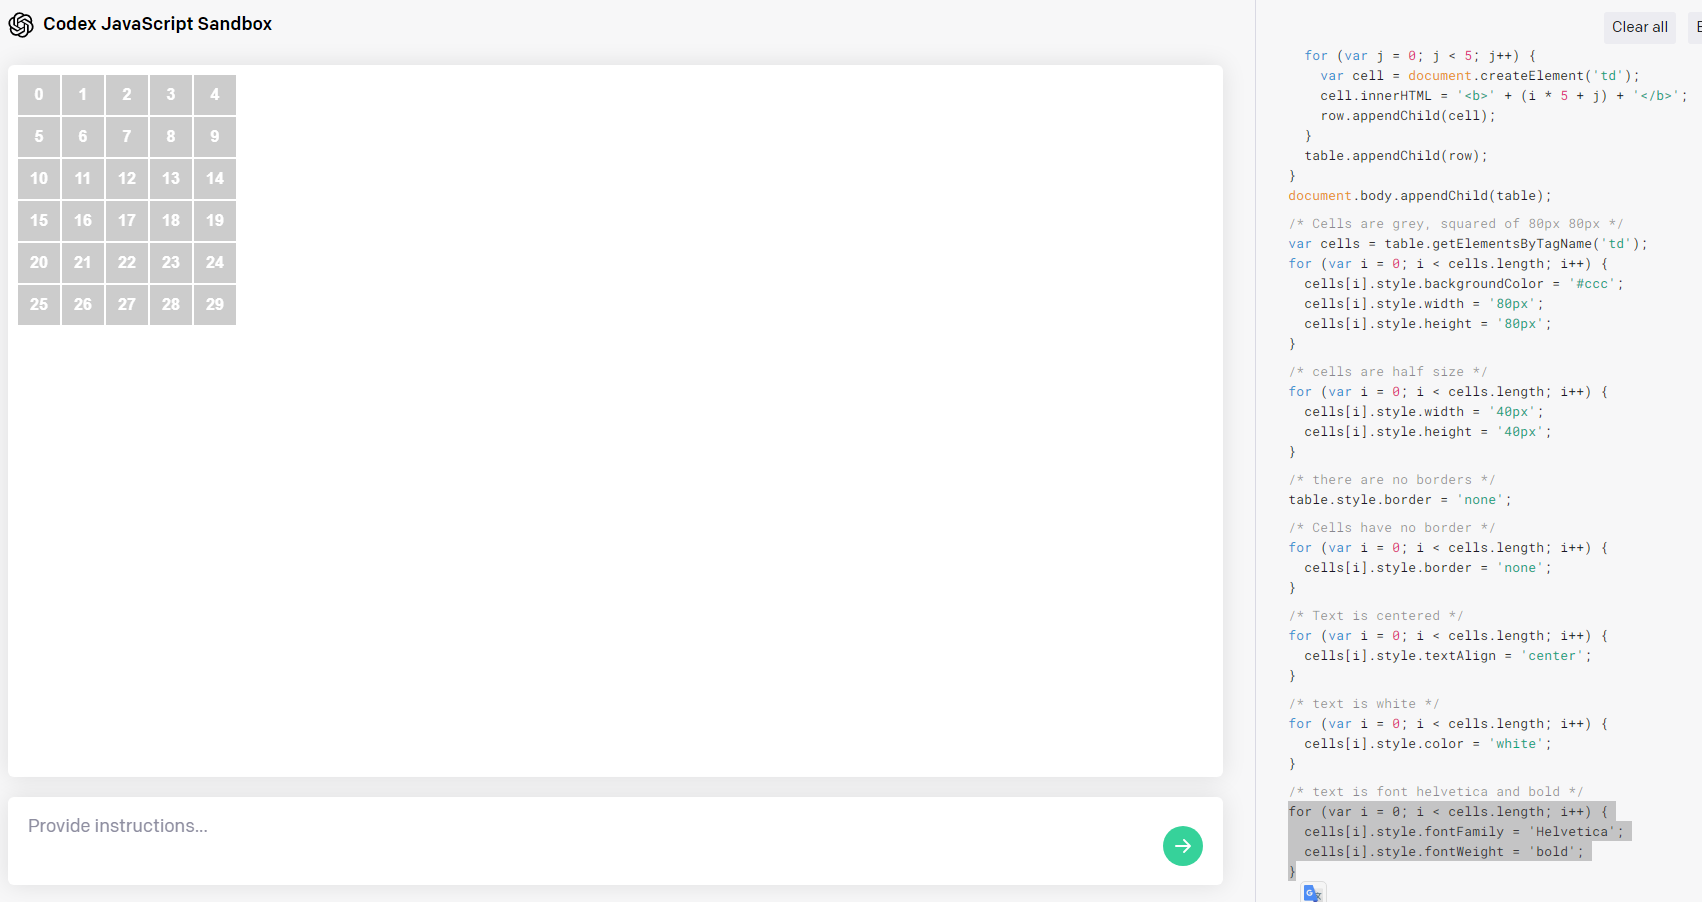Click the 'text is white' code comment
Image resolution: width=1702 pixels, height=902 pixels.
pos(1364,704)
